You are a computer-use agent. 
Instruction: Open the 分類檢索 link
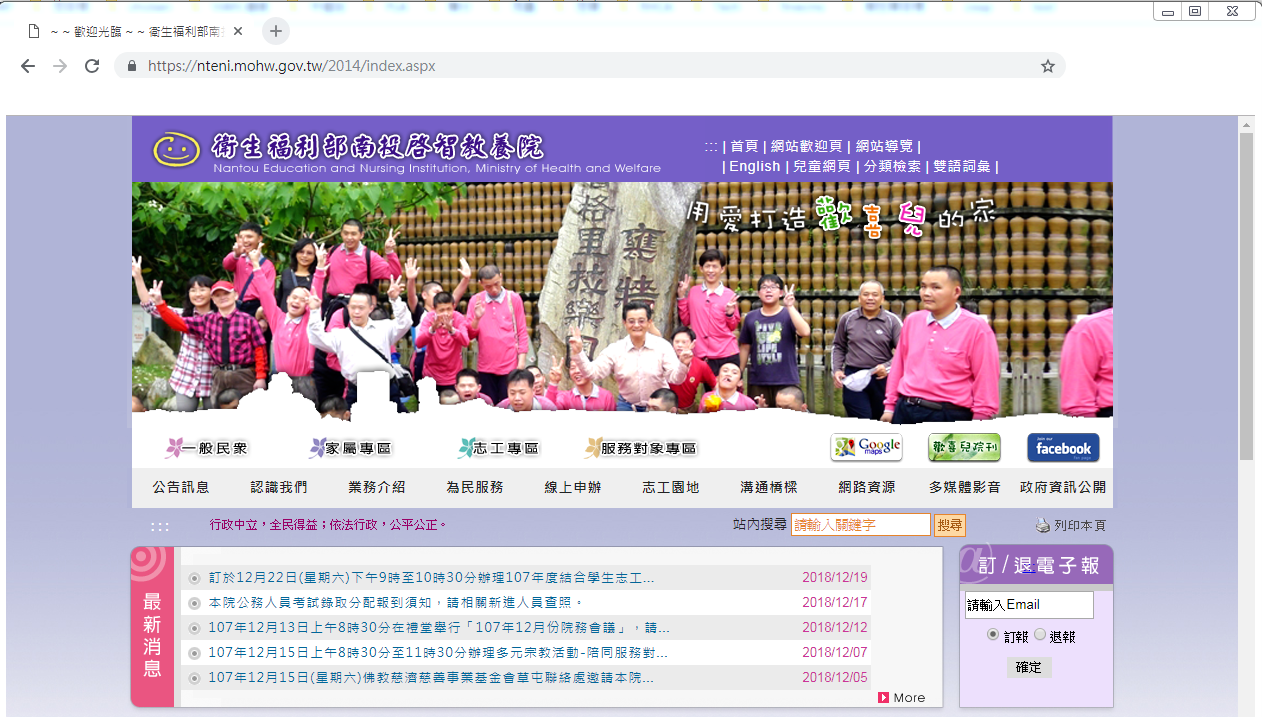pyautogui.click(x=892, y=167)
